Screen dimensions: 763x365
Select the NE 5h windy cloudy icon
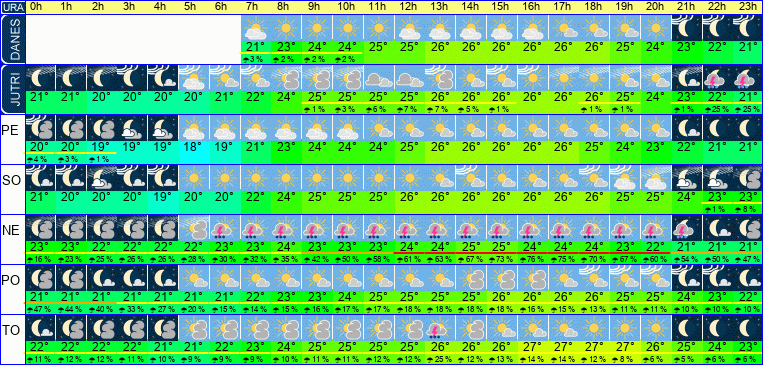point(194,228)
